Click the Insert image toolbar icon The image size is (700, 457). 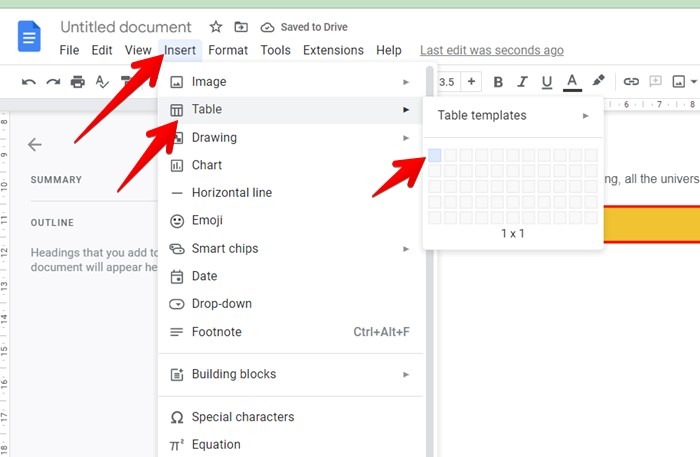click(679, 82)
